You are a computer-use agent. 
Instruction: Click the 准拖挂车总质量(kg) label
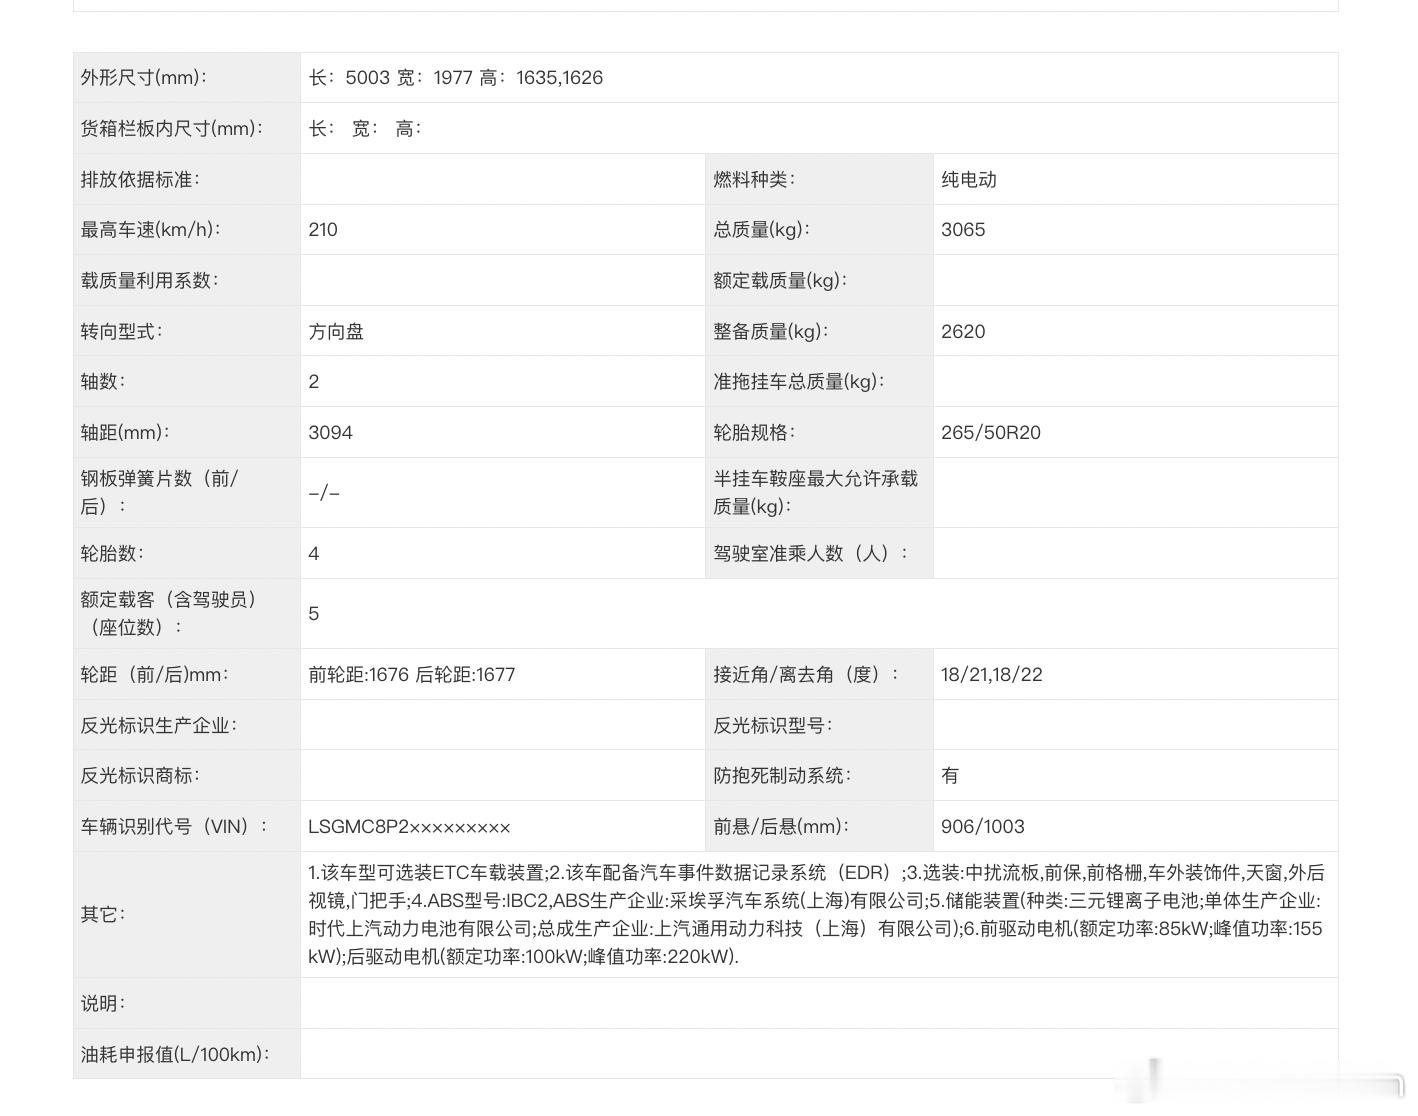(x=799, y=382)
